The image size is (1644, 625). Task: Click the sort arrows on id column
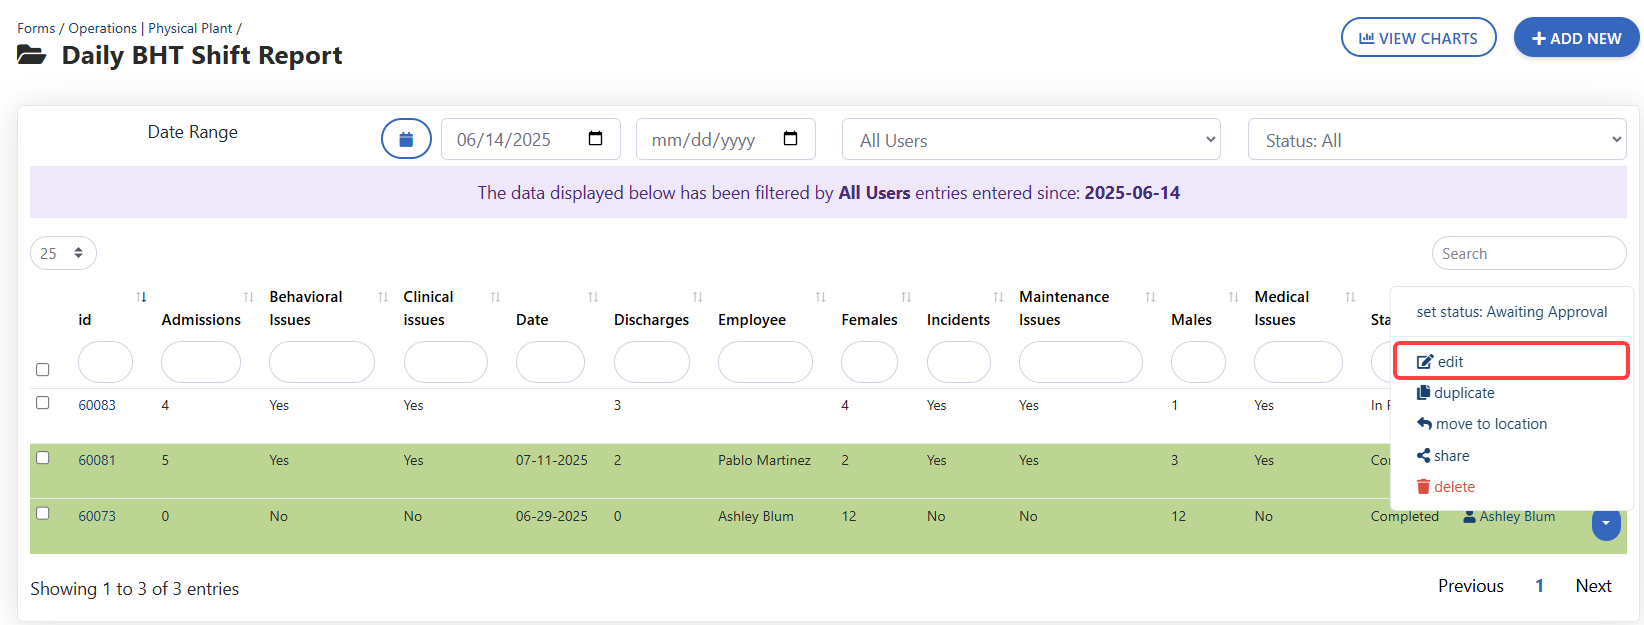(141, 297)
